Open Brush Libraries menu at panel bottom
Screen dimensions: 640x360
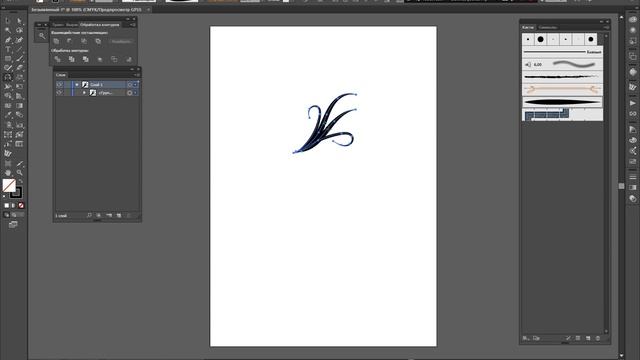[x=526, y=338]
